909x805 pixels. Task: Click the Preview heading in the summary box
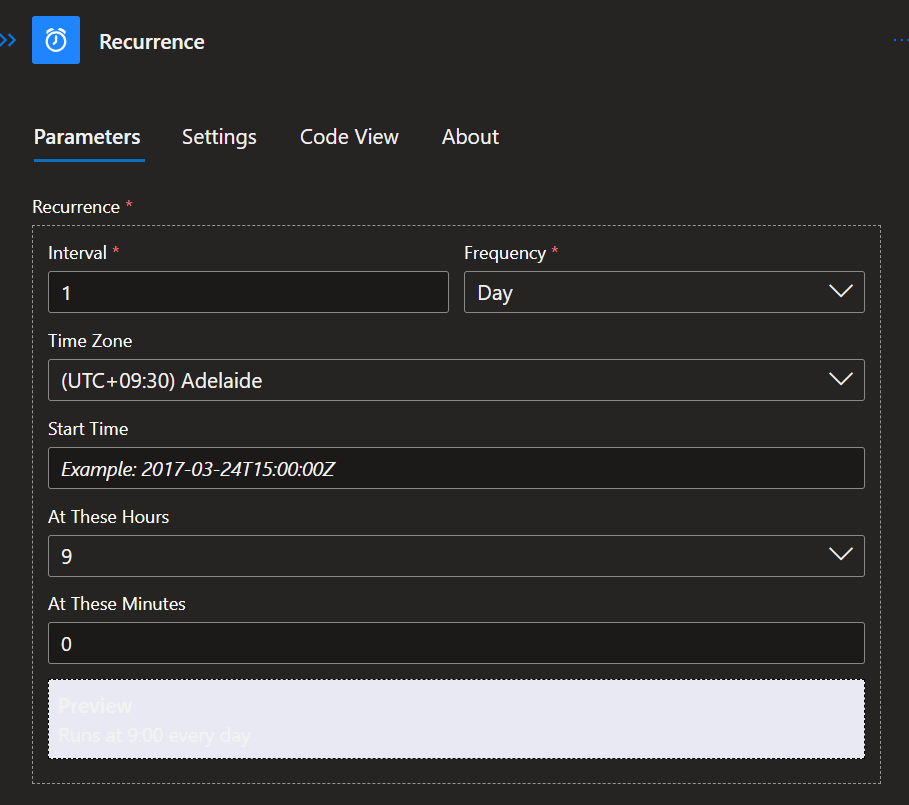tap(95, 706)
